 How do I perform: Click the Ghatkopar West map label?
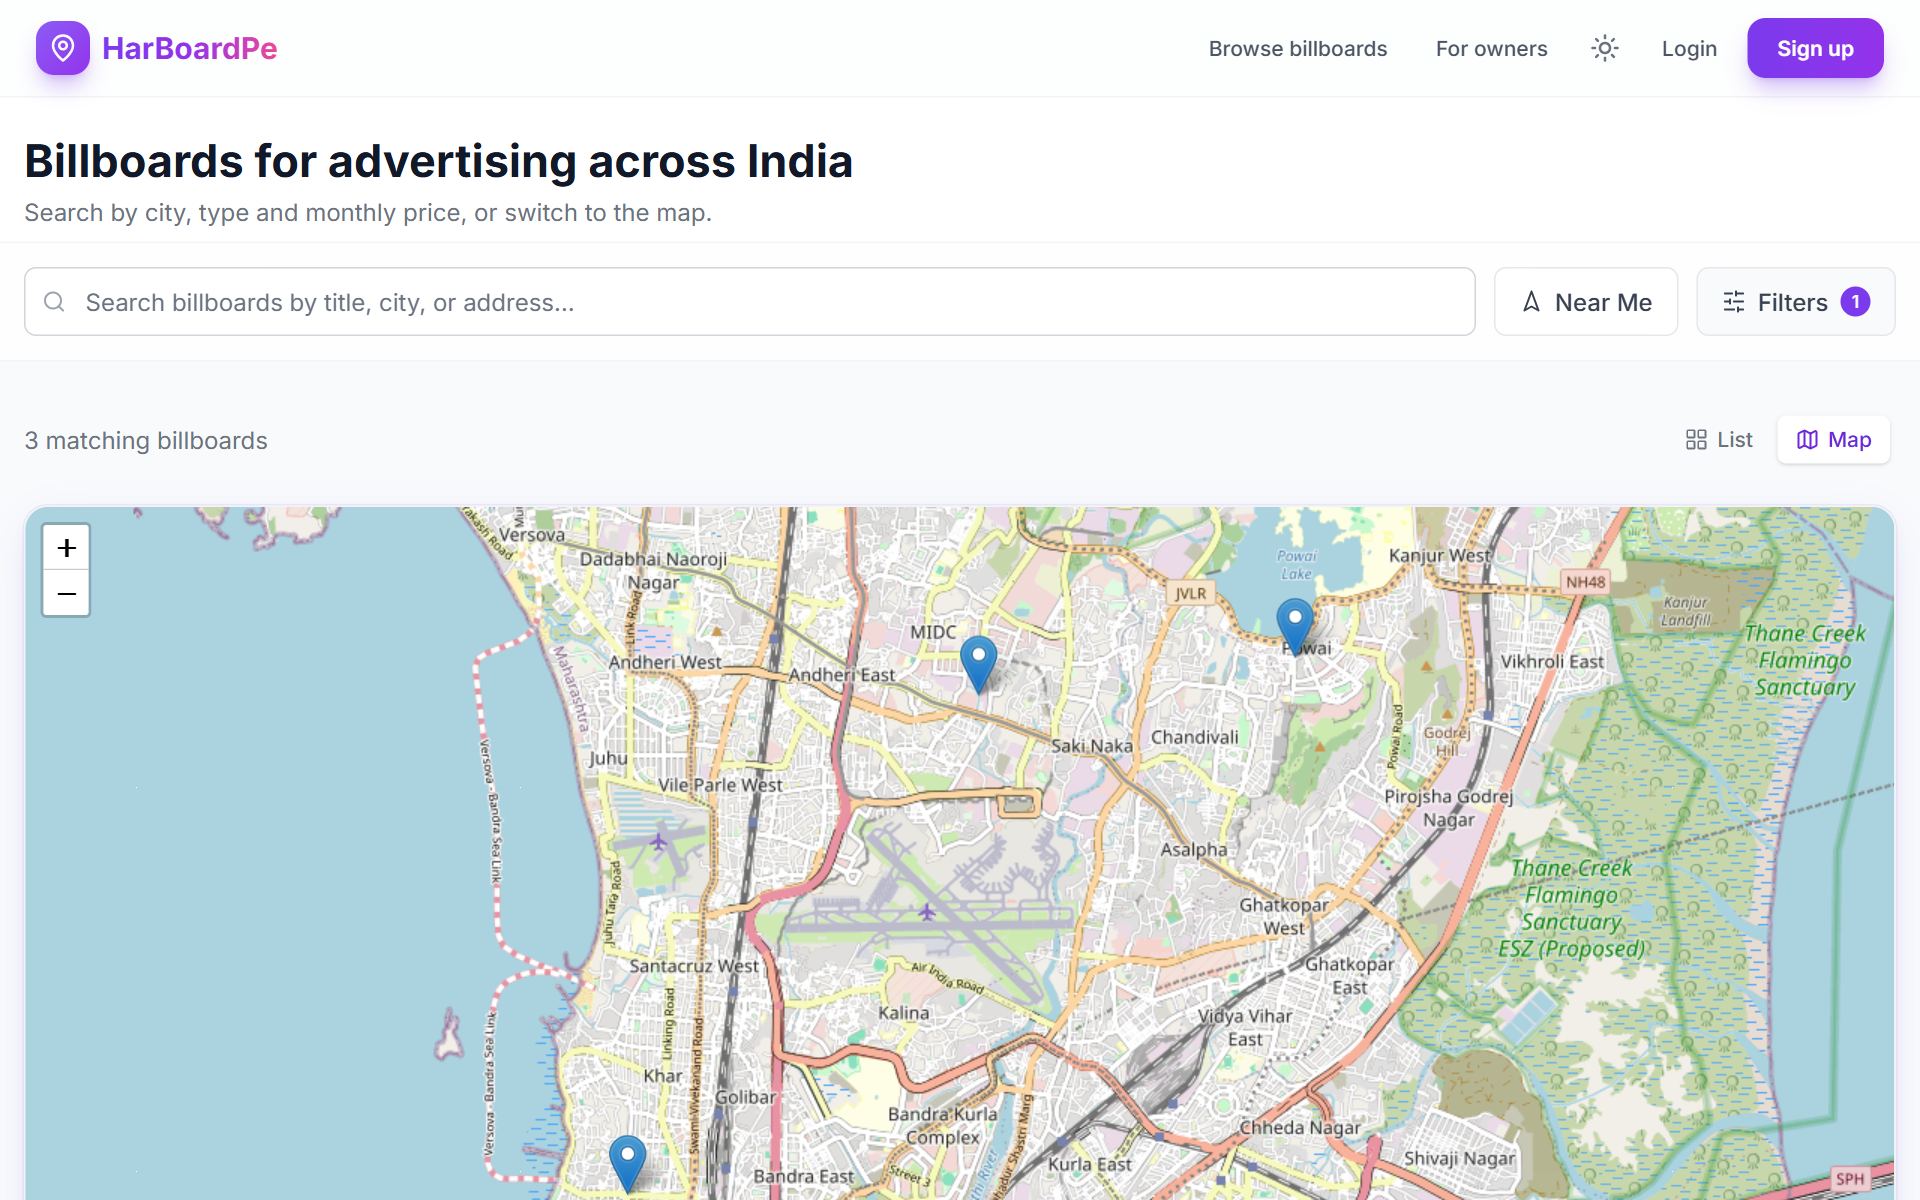(x=1284, y=916)
